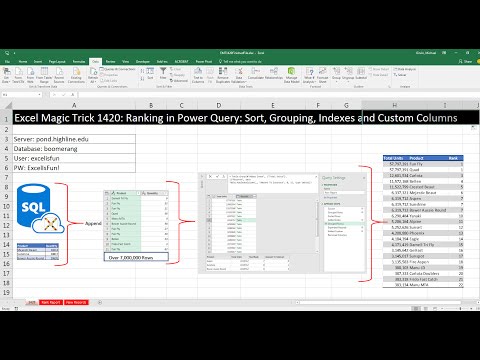480x360 pixels.
Task: Click the Power Query editor picture
Action: [x=283, y=223]
